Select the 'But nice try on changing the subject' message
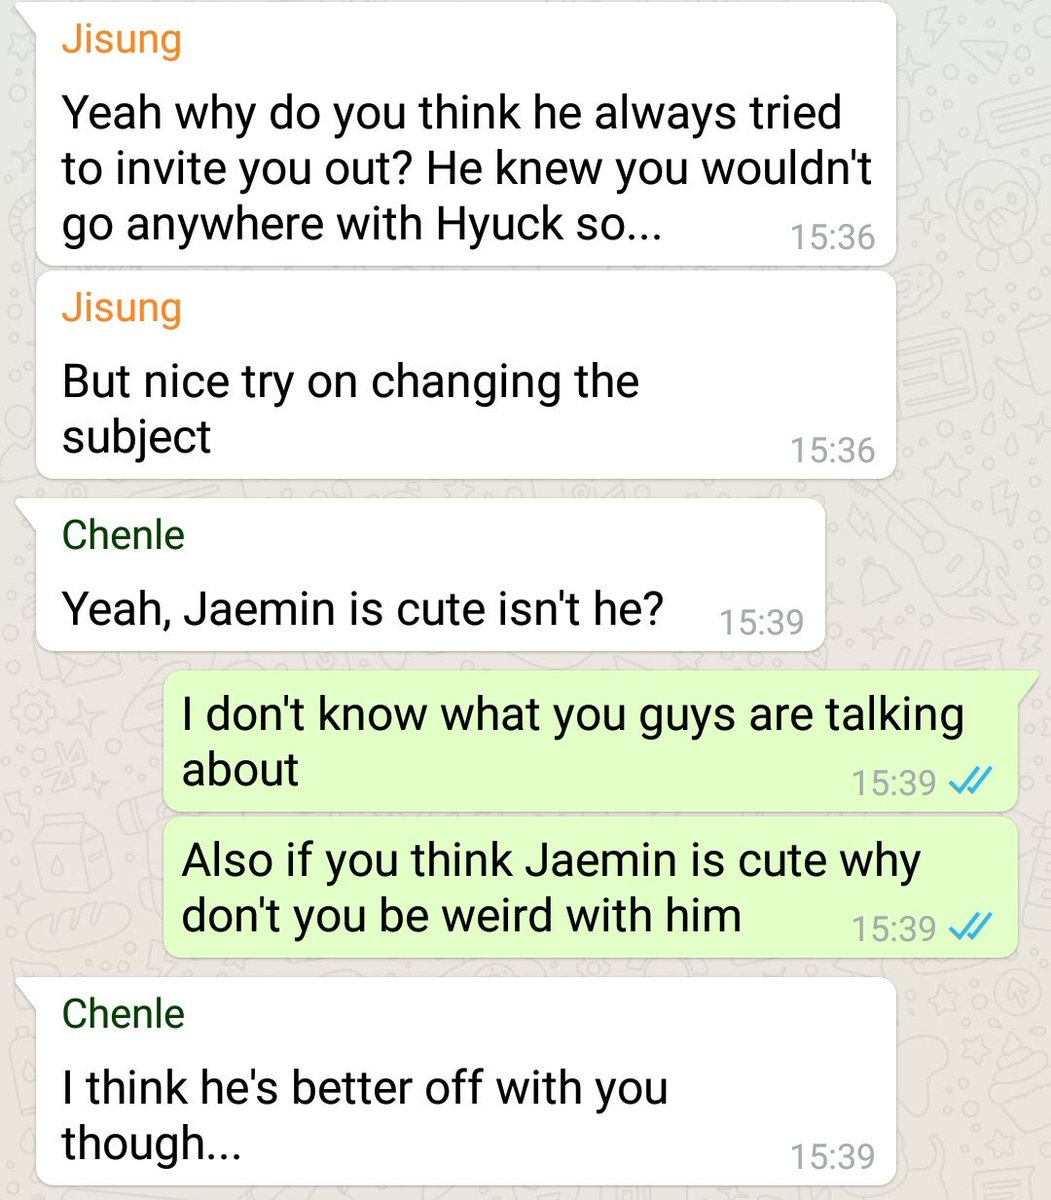Image resolution: width=1051 pixels, height=1200 pixels. tap(465, 375)
